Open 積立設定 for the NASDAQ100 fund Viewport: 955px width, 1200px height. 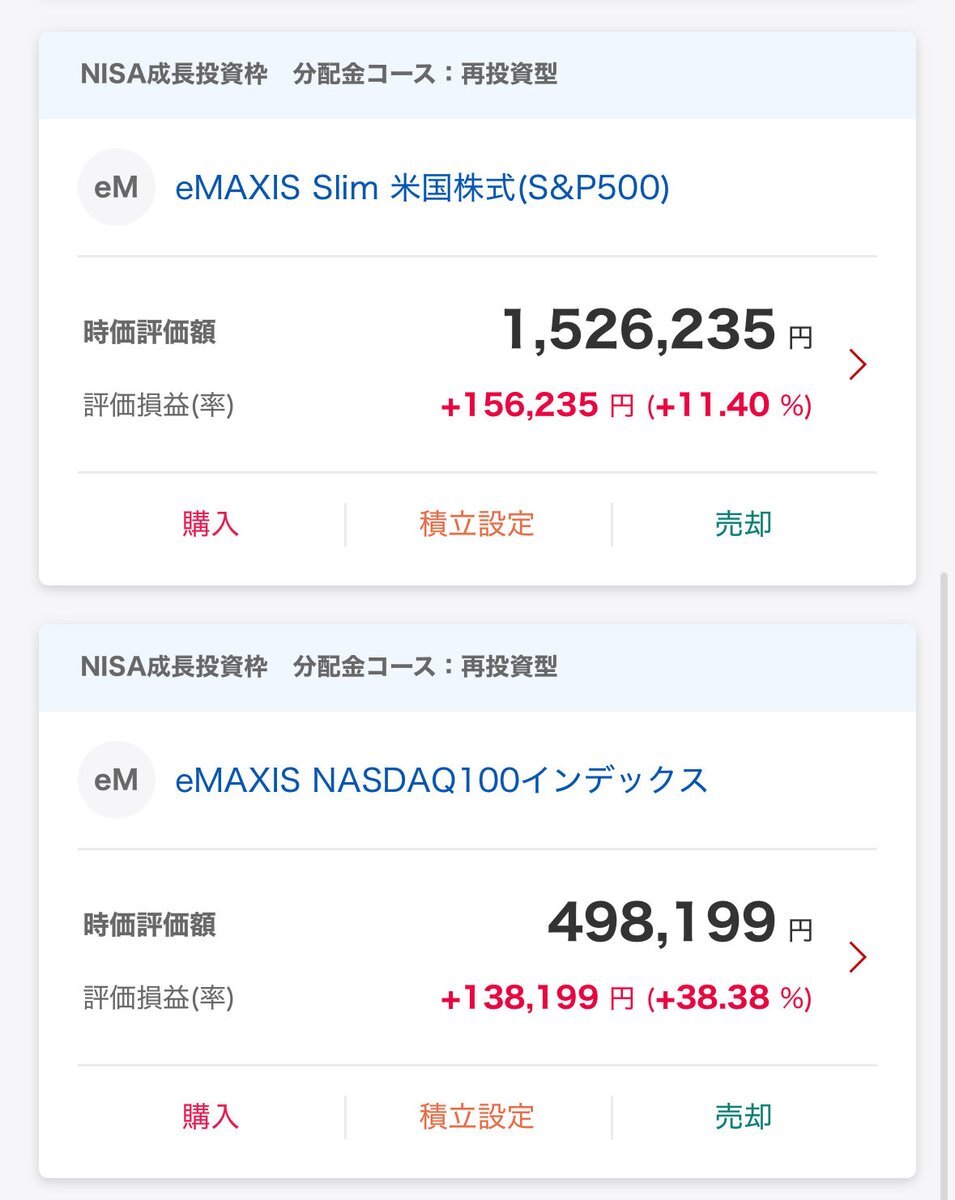(x=477, y=1116)
